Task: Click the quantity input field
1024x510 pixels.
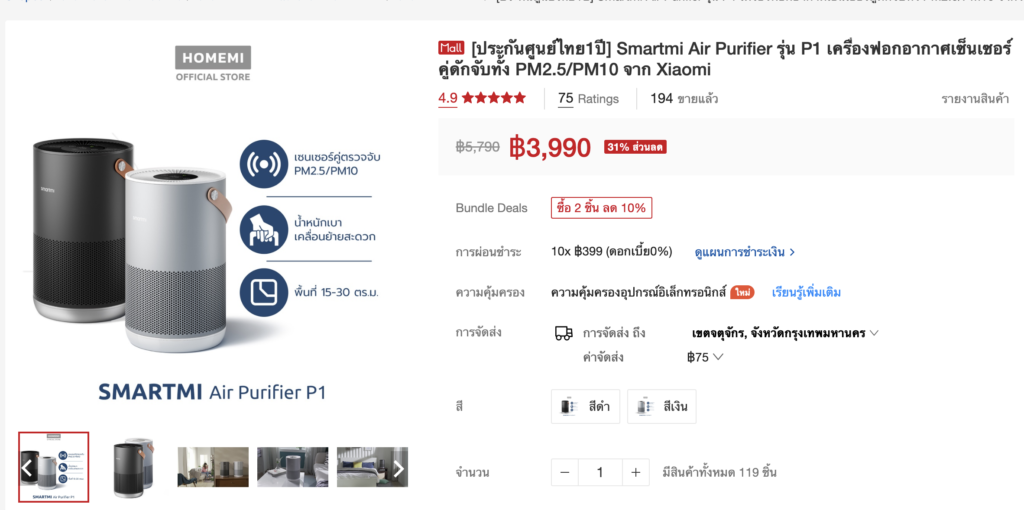Action: pos(600,472)
